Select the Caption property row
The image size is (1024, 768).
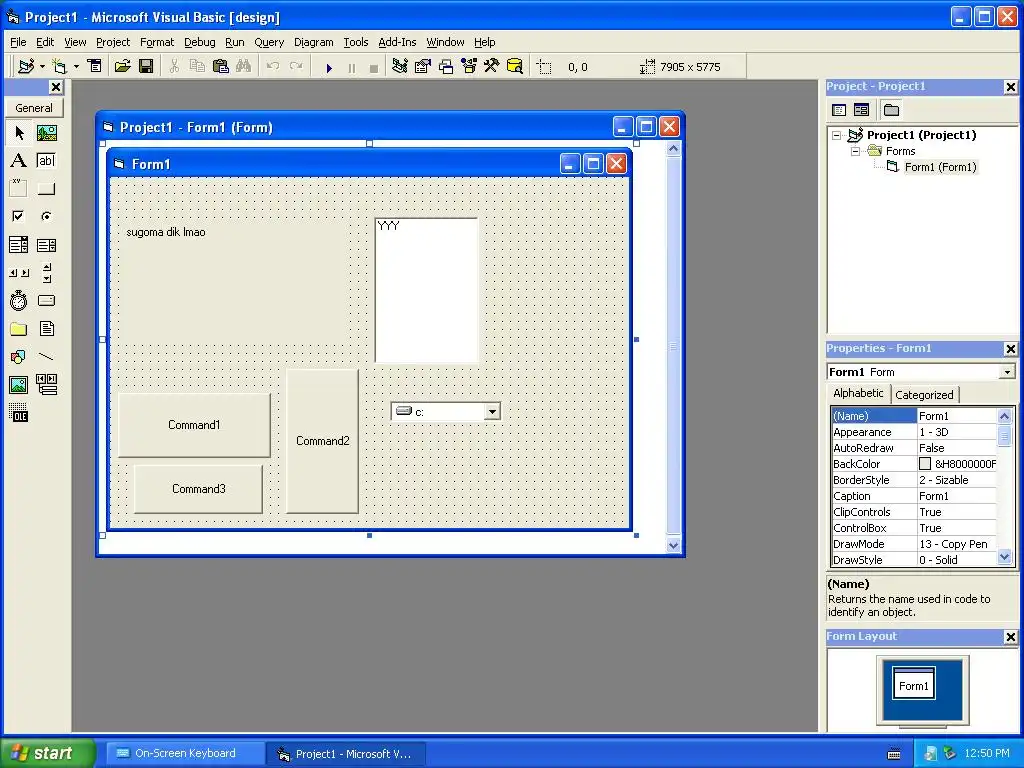pos(914,496)
